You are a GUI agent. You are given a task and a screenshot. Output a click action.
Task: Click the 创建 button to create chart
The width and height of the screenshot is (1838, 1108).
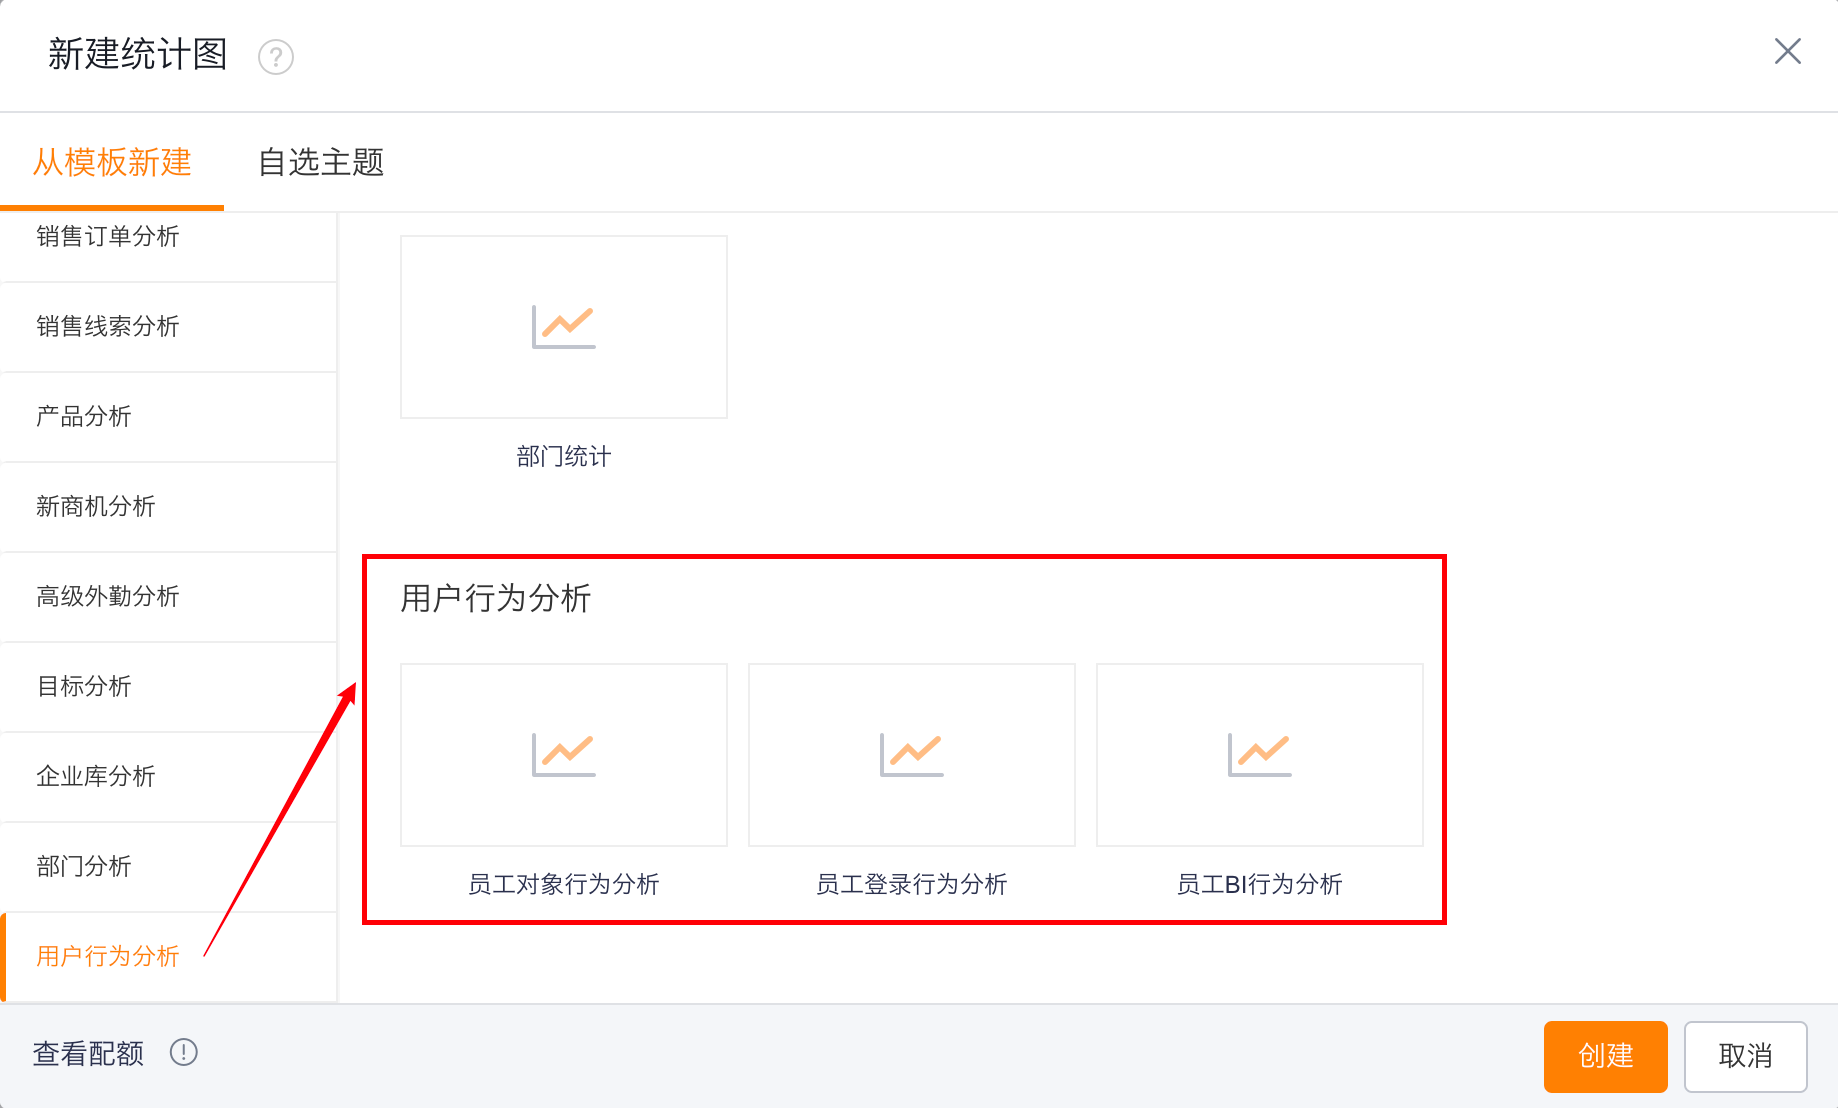click(1605, 1056)
